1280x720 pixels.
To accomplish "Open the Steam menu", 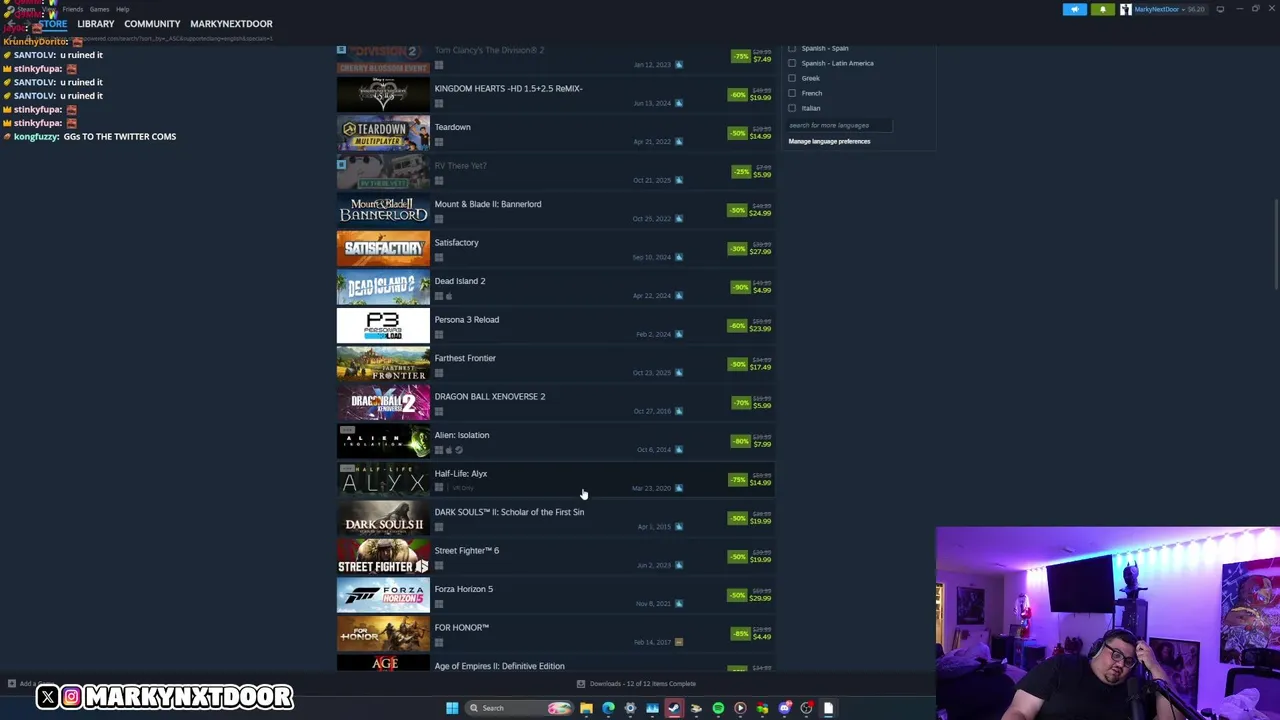I will [x=25, y=9].
